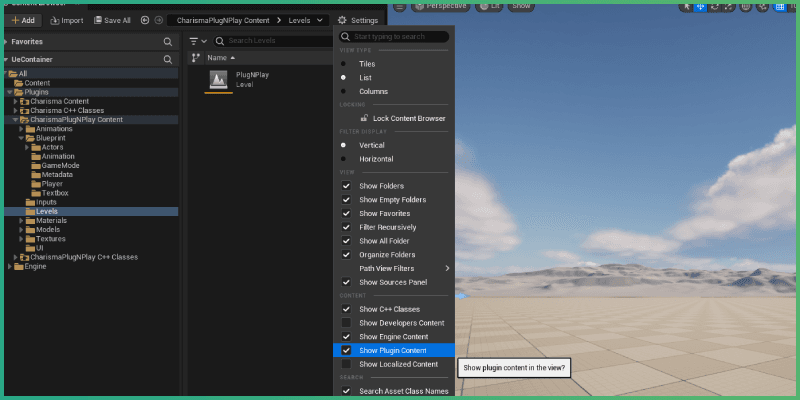Image resolution: width=800 pixels, height=400 pixels.
Task: Click the Blueprint folder icon
Action: pyautogui.click(x=30, y=138)
